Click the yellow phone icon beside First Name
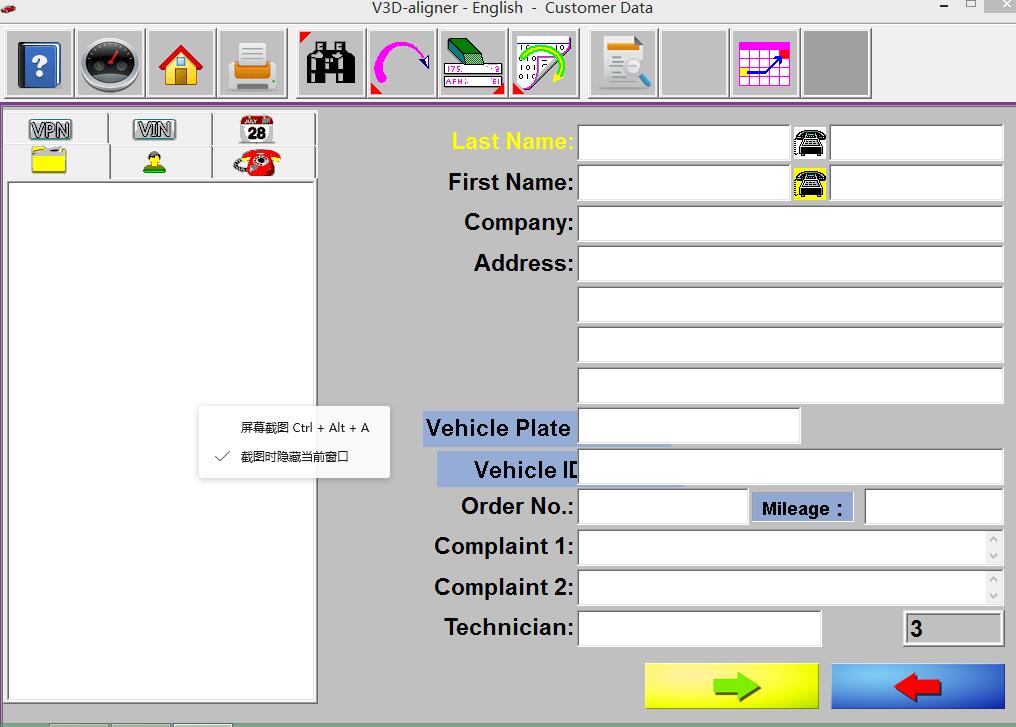Image resolution: width=1016 pixels, height=727 pixels. 810,183
